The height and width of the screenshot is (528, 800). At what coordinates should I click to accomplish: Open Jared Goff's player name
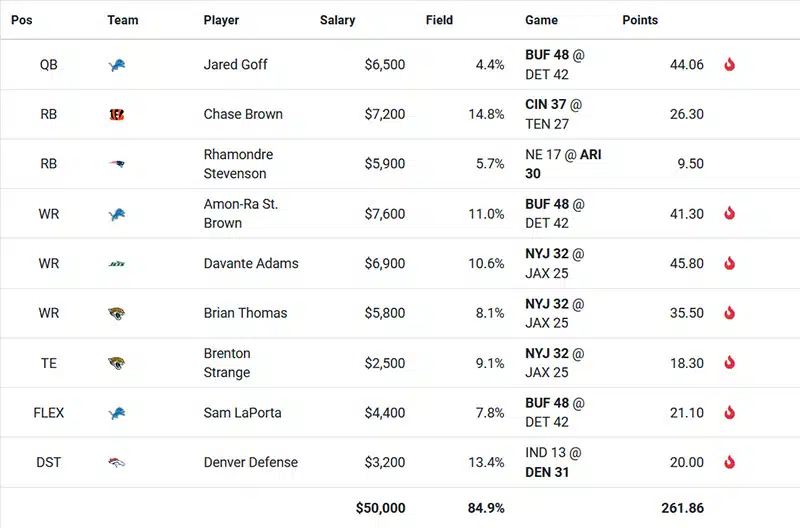coord(235,65)
